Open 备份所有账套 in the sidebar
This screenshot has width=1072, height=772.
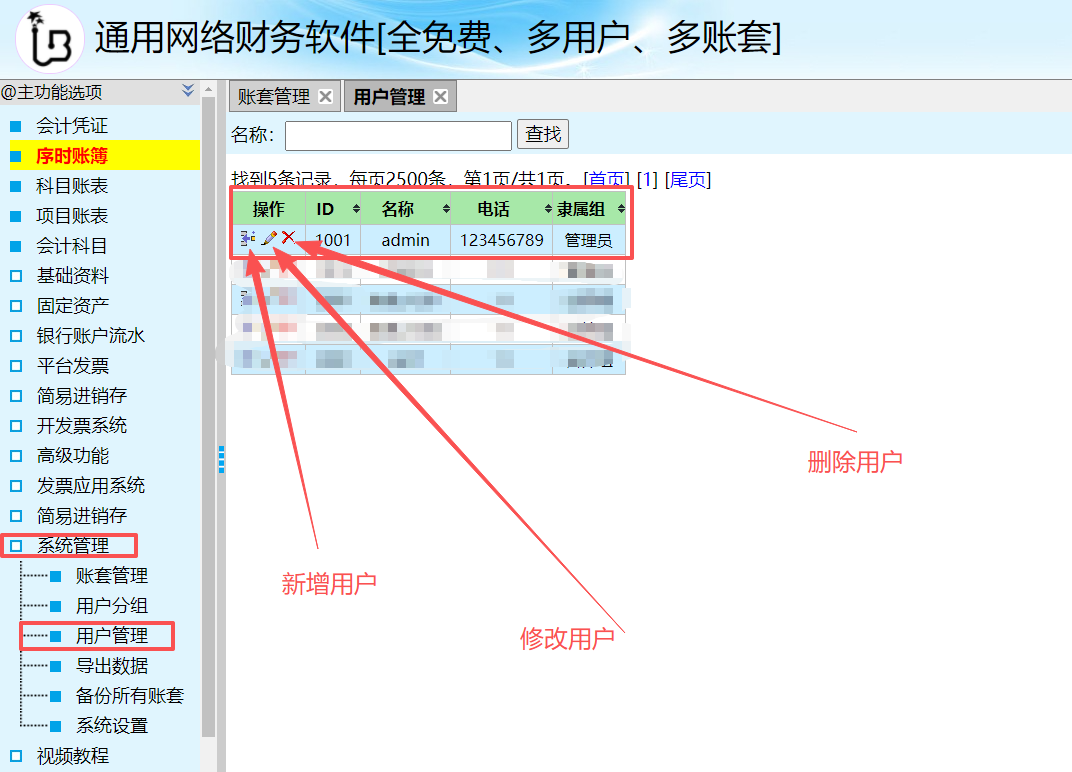(129, 696)
